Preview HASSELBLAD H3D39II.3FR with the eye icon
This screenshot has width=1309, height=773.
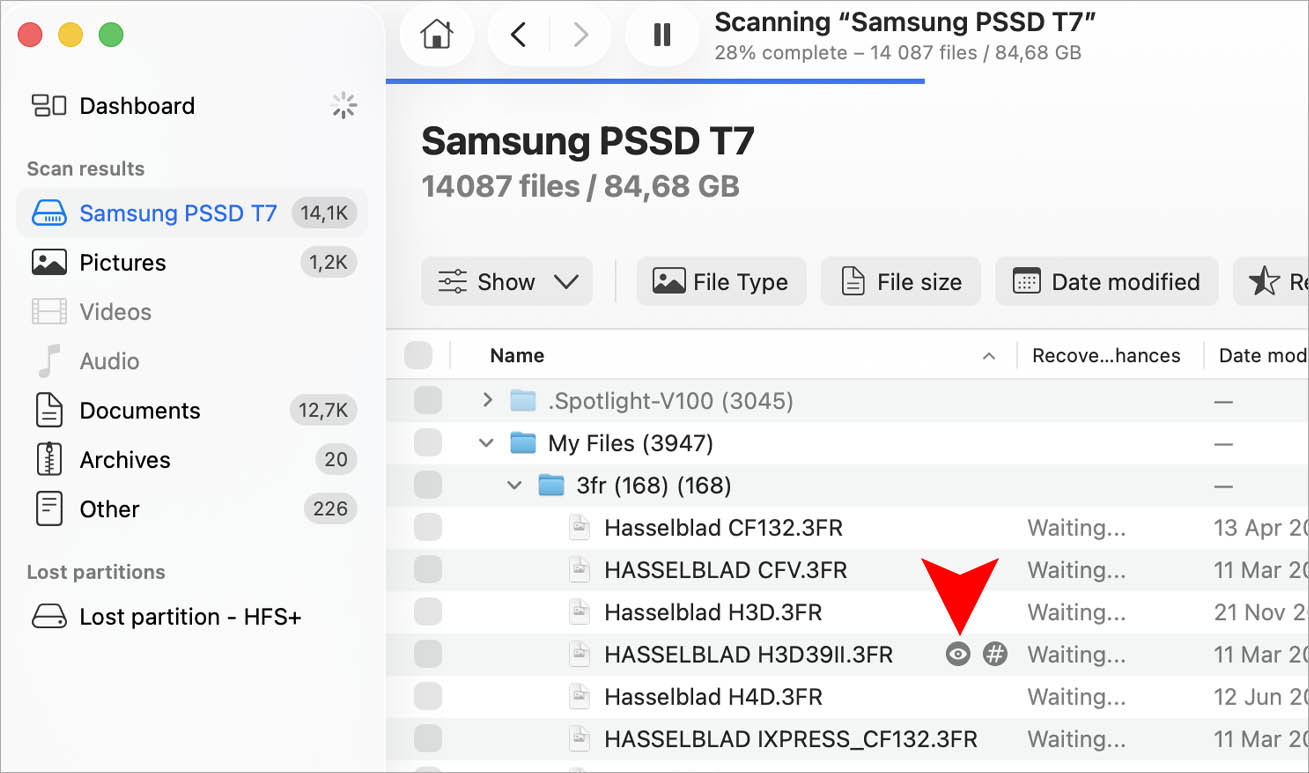tap(957, 654)
